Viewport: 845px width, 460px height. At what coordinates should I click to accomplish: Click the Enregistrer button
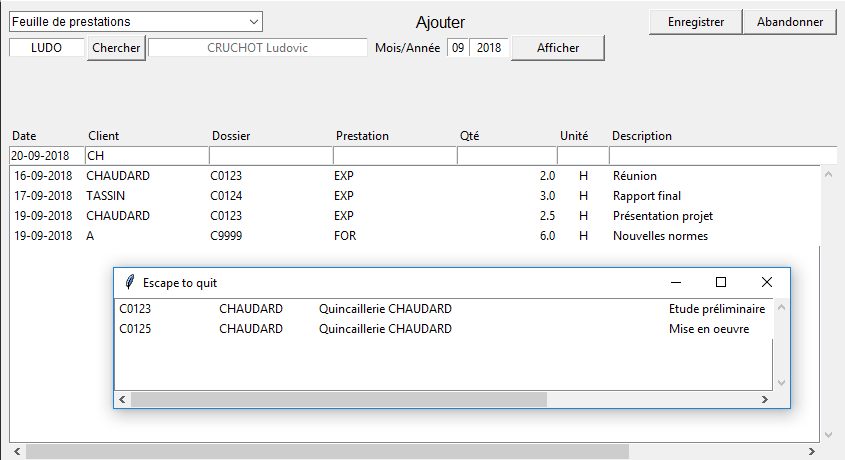(695, 22)
